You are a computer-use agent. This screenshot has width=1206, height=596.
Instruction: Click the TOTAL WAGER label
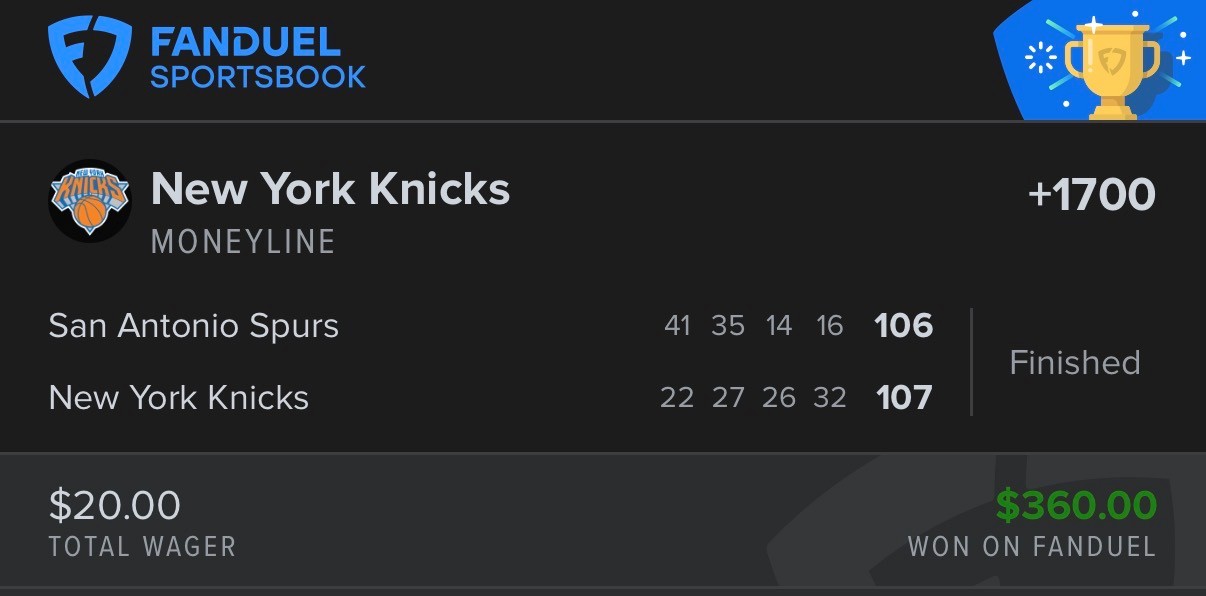[143, 547]
